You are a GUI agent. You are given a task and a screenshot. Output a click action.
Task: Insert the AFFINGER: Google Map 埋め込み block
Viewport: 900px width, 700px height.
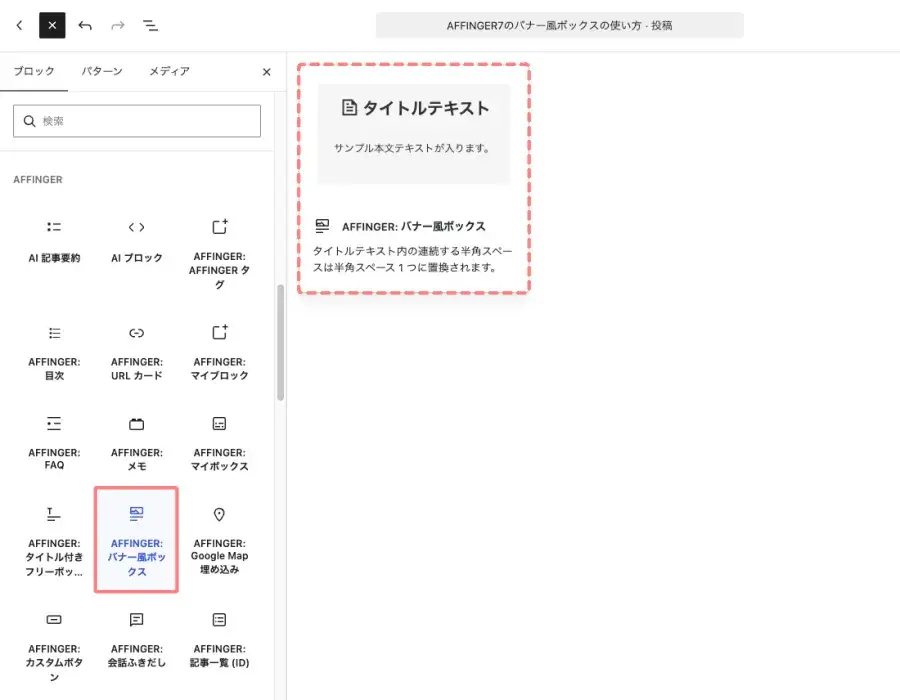219,540
